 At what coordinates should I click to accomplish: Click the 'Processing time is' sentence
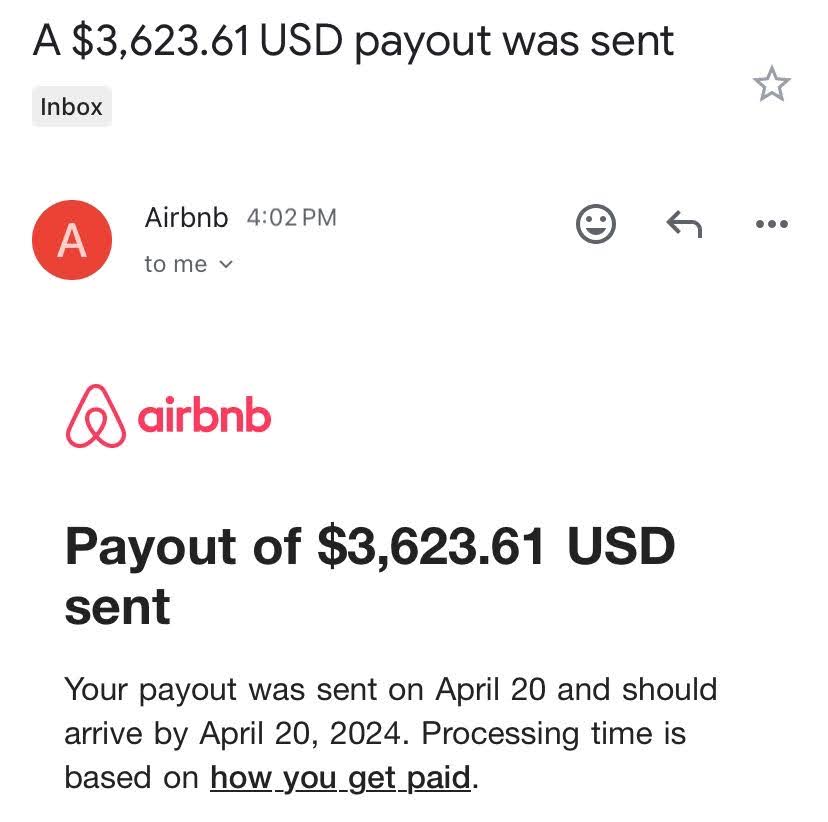[553, 734]
